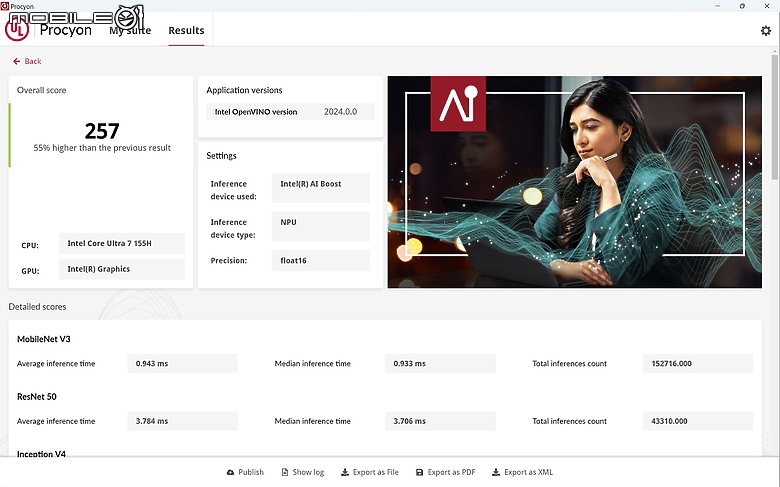This screenshot has width=780, height=487.
Task: Click the Detailed scores heading
Action: [37, 306]
